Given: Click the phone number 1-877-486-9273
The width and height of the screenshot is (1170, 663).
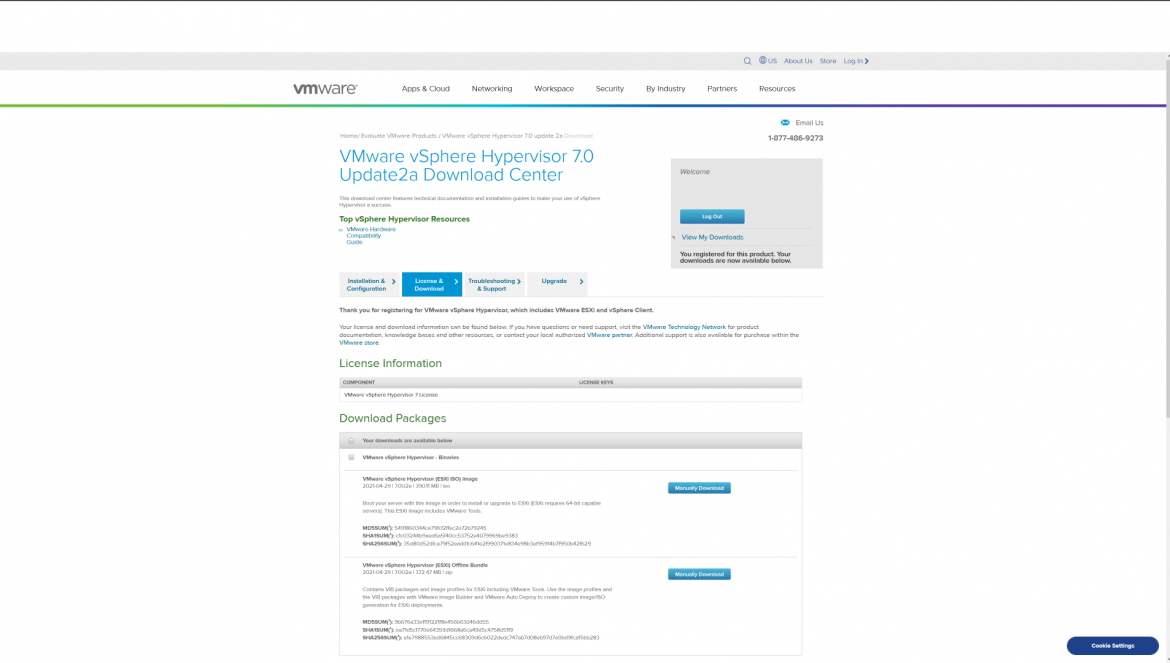Looking at the screenshot, I should 795,138.
